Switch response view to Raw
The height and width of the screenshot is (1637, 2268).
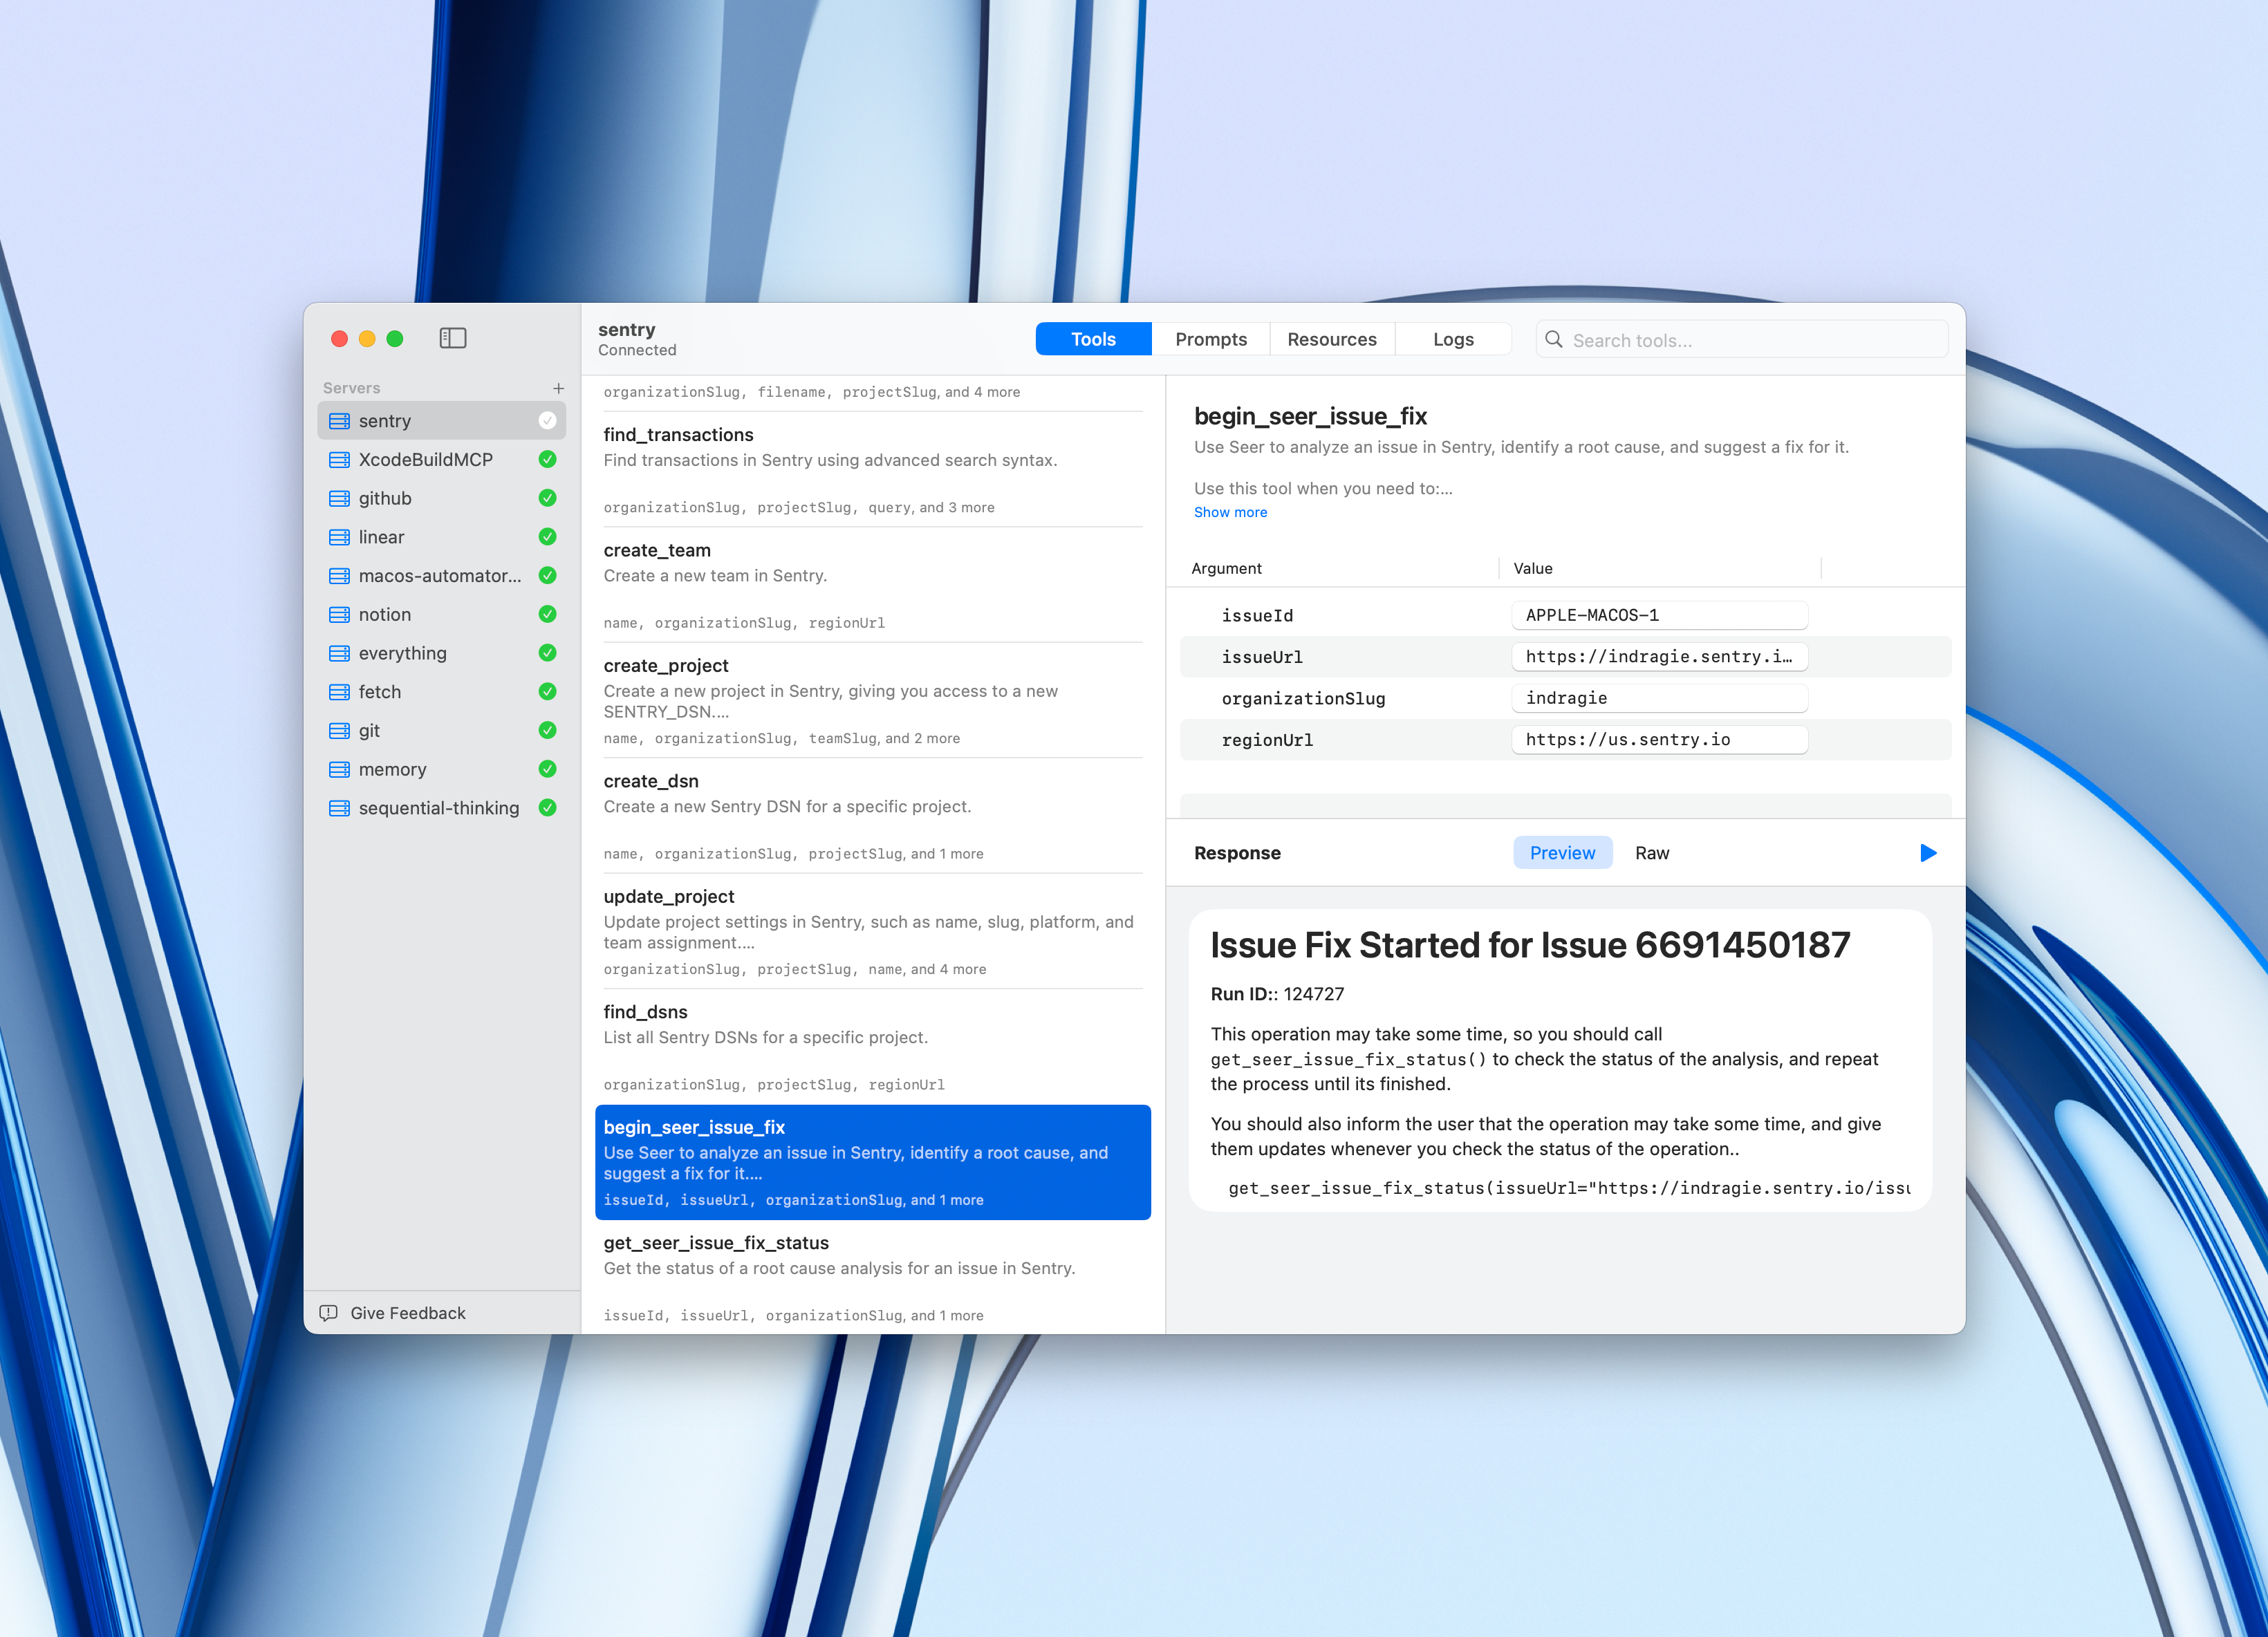click(x=1651, y=853)
